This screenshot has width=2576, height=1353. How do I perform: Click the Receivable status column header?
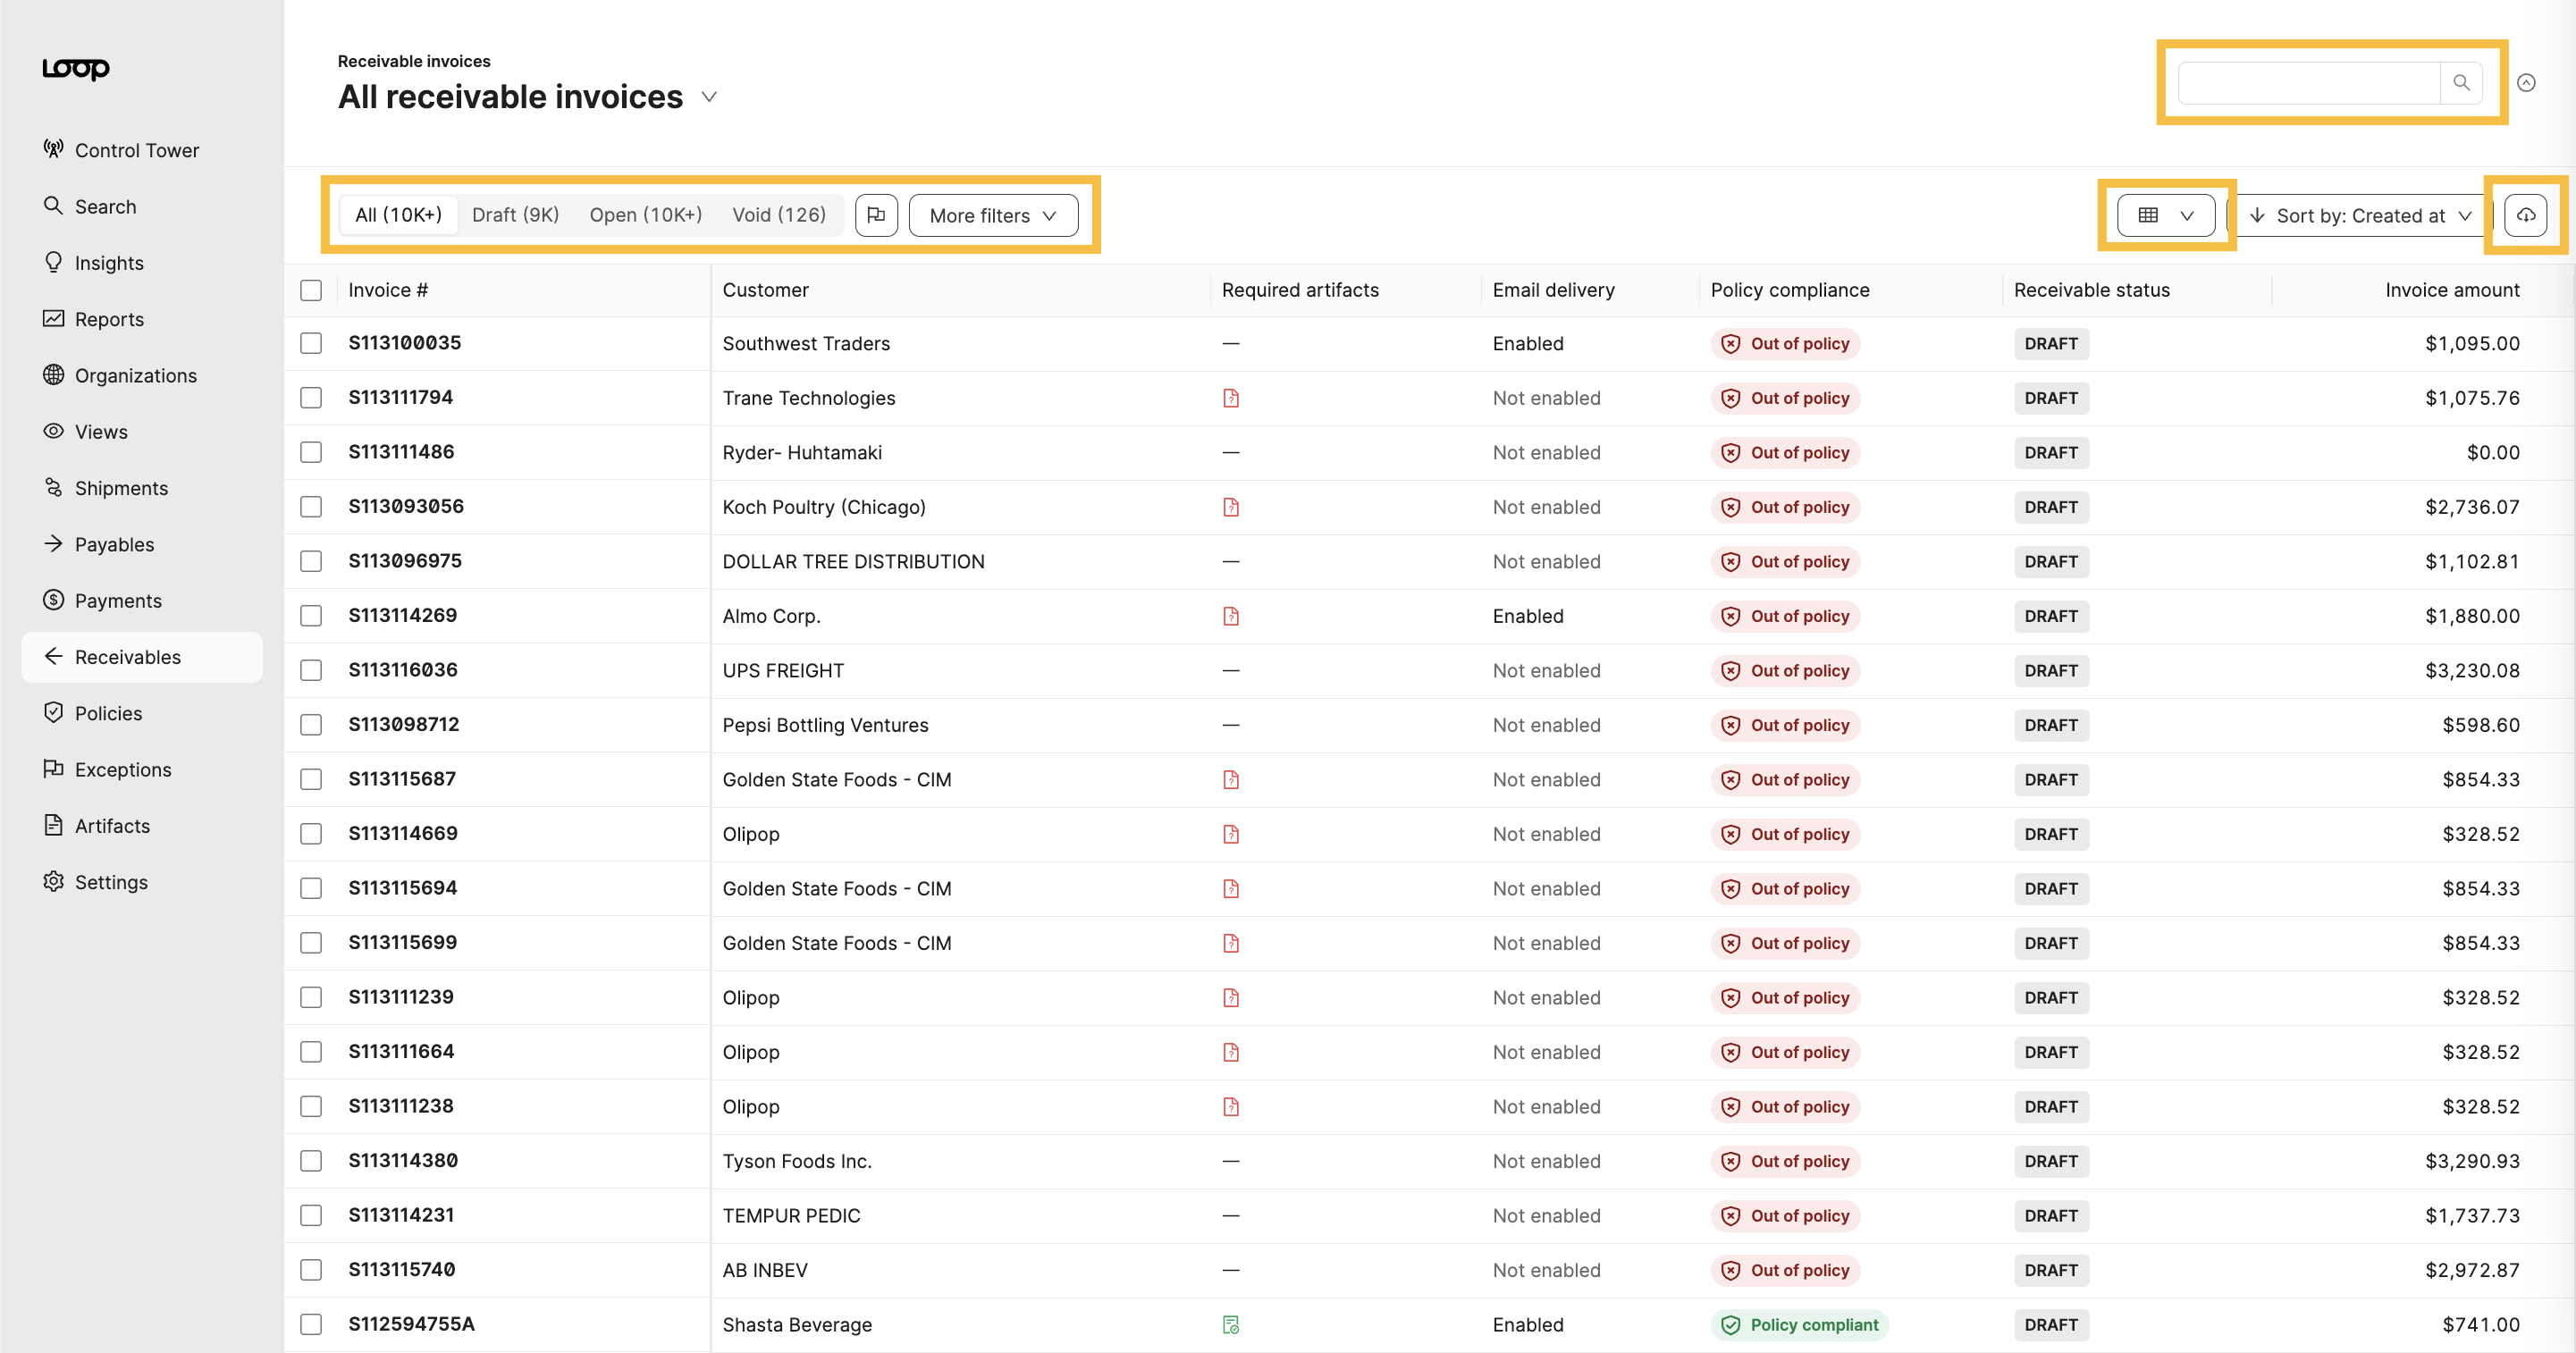pos(2091,290)
